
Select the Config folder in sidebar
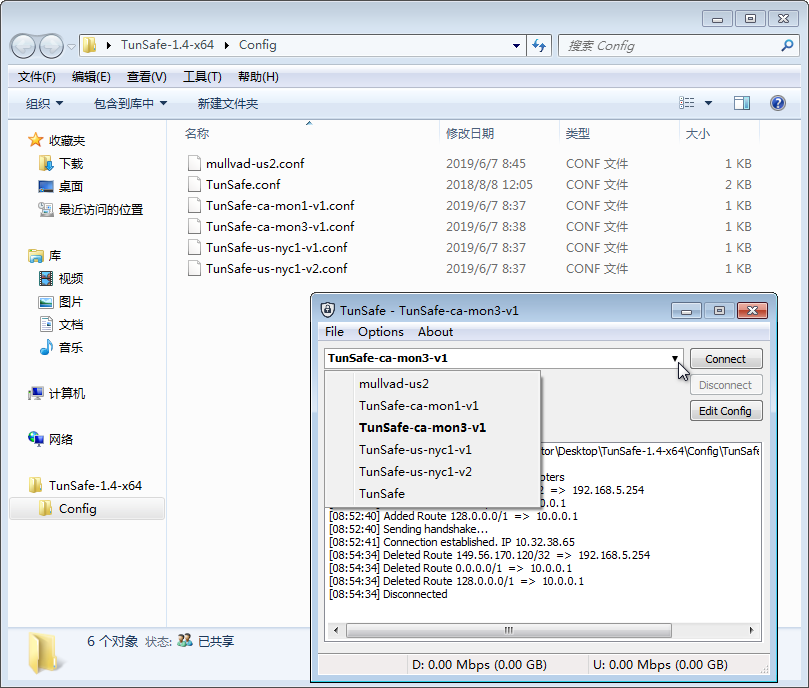[87, 509]
